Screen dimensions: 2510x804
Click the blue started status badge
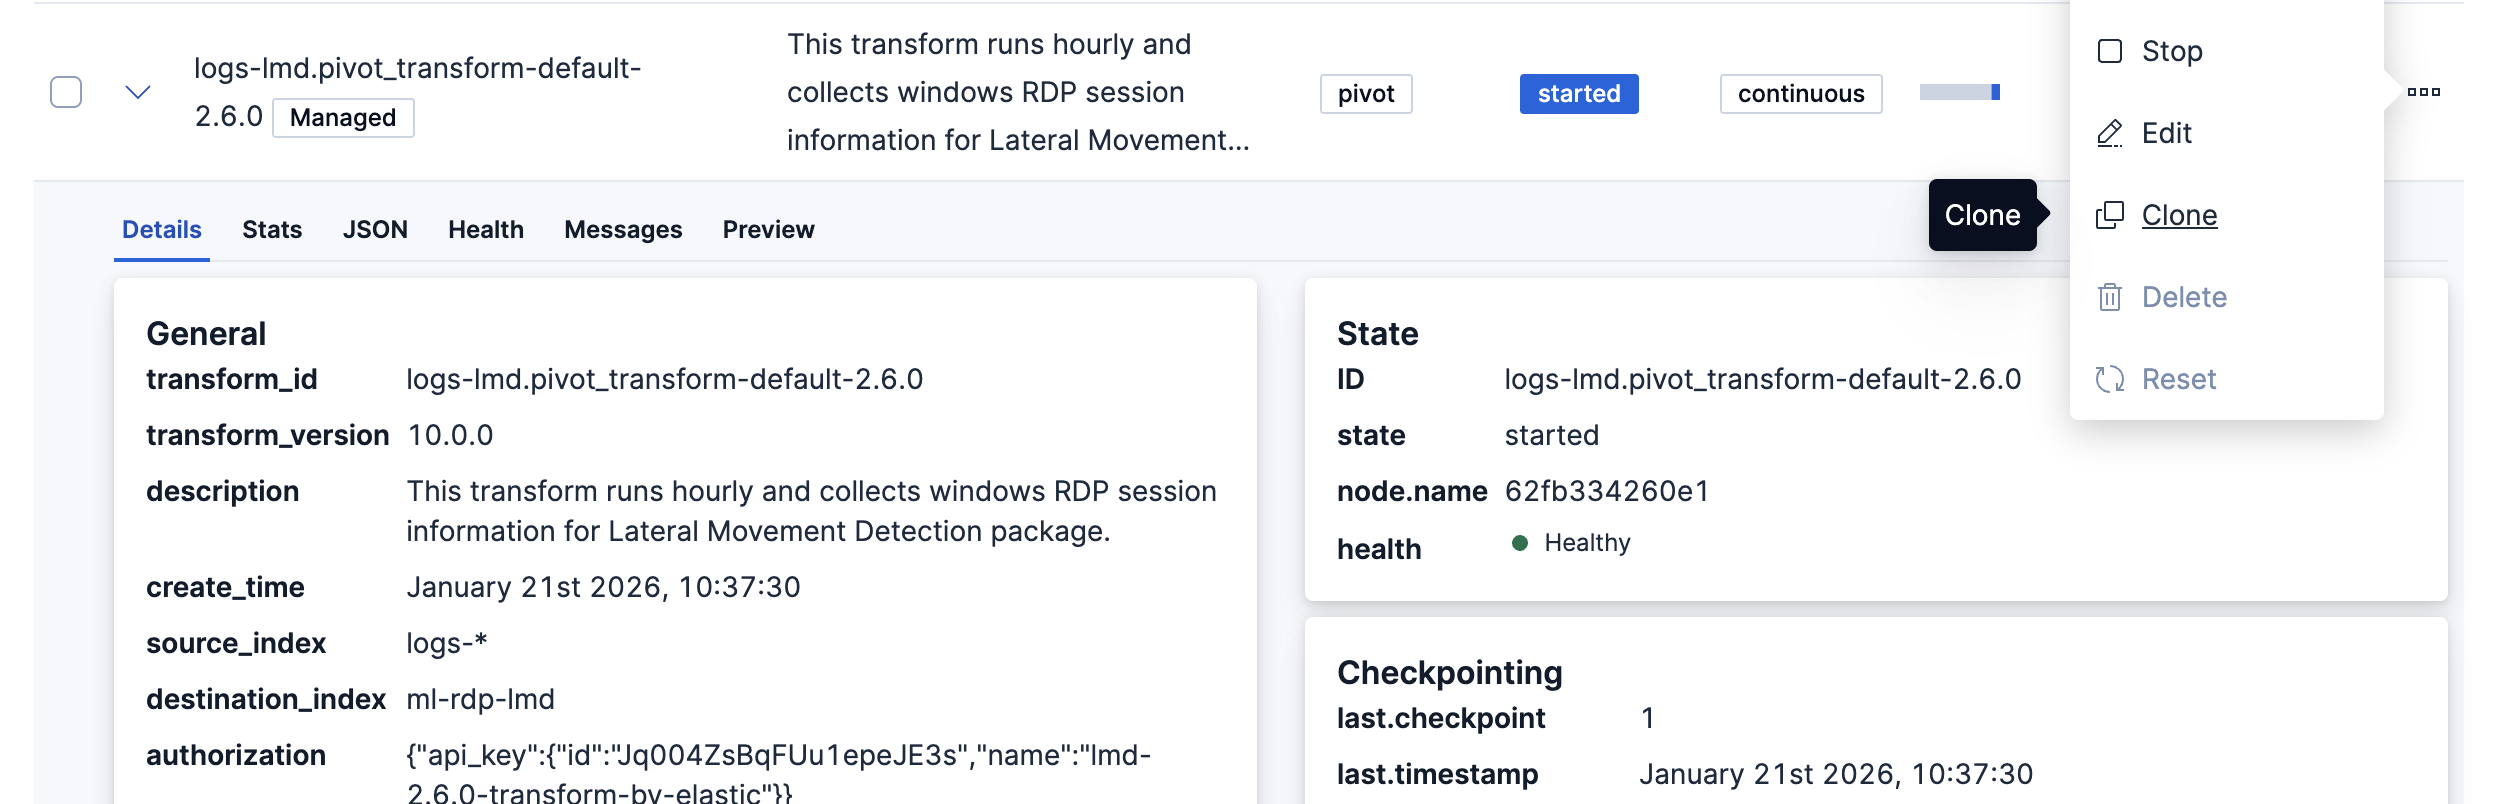pyautogui.click(x=1578, y=94)
